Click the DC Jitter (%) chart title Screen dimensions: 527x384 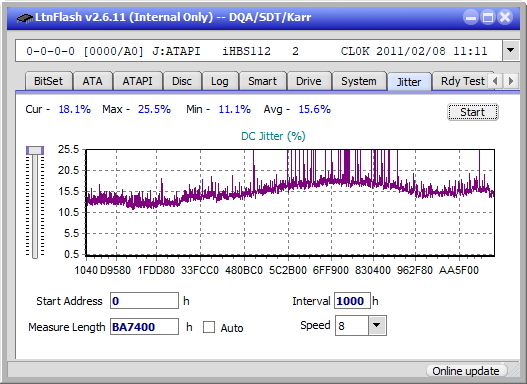coord(273,136)
